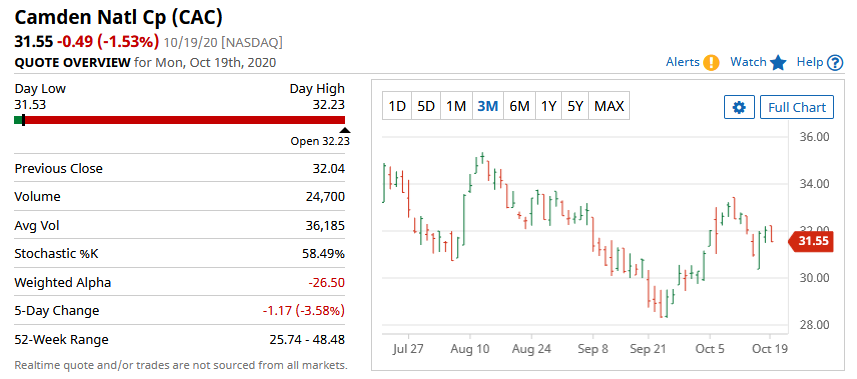The image size is (857, 379).
Task: Click the green segment of range bar
Action: 18,120
